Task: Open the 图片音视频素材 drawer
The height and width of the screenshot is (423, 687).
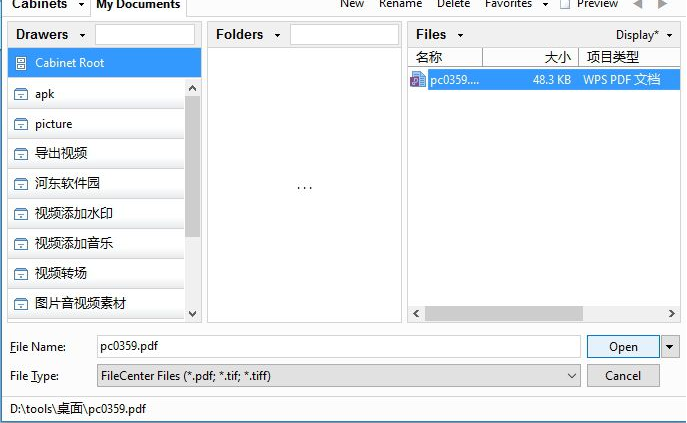Action: [96, 303]
